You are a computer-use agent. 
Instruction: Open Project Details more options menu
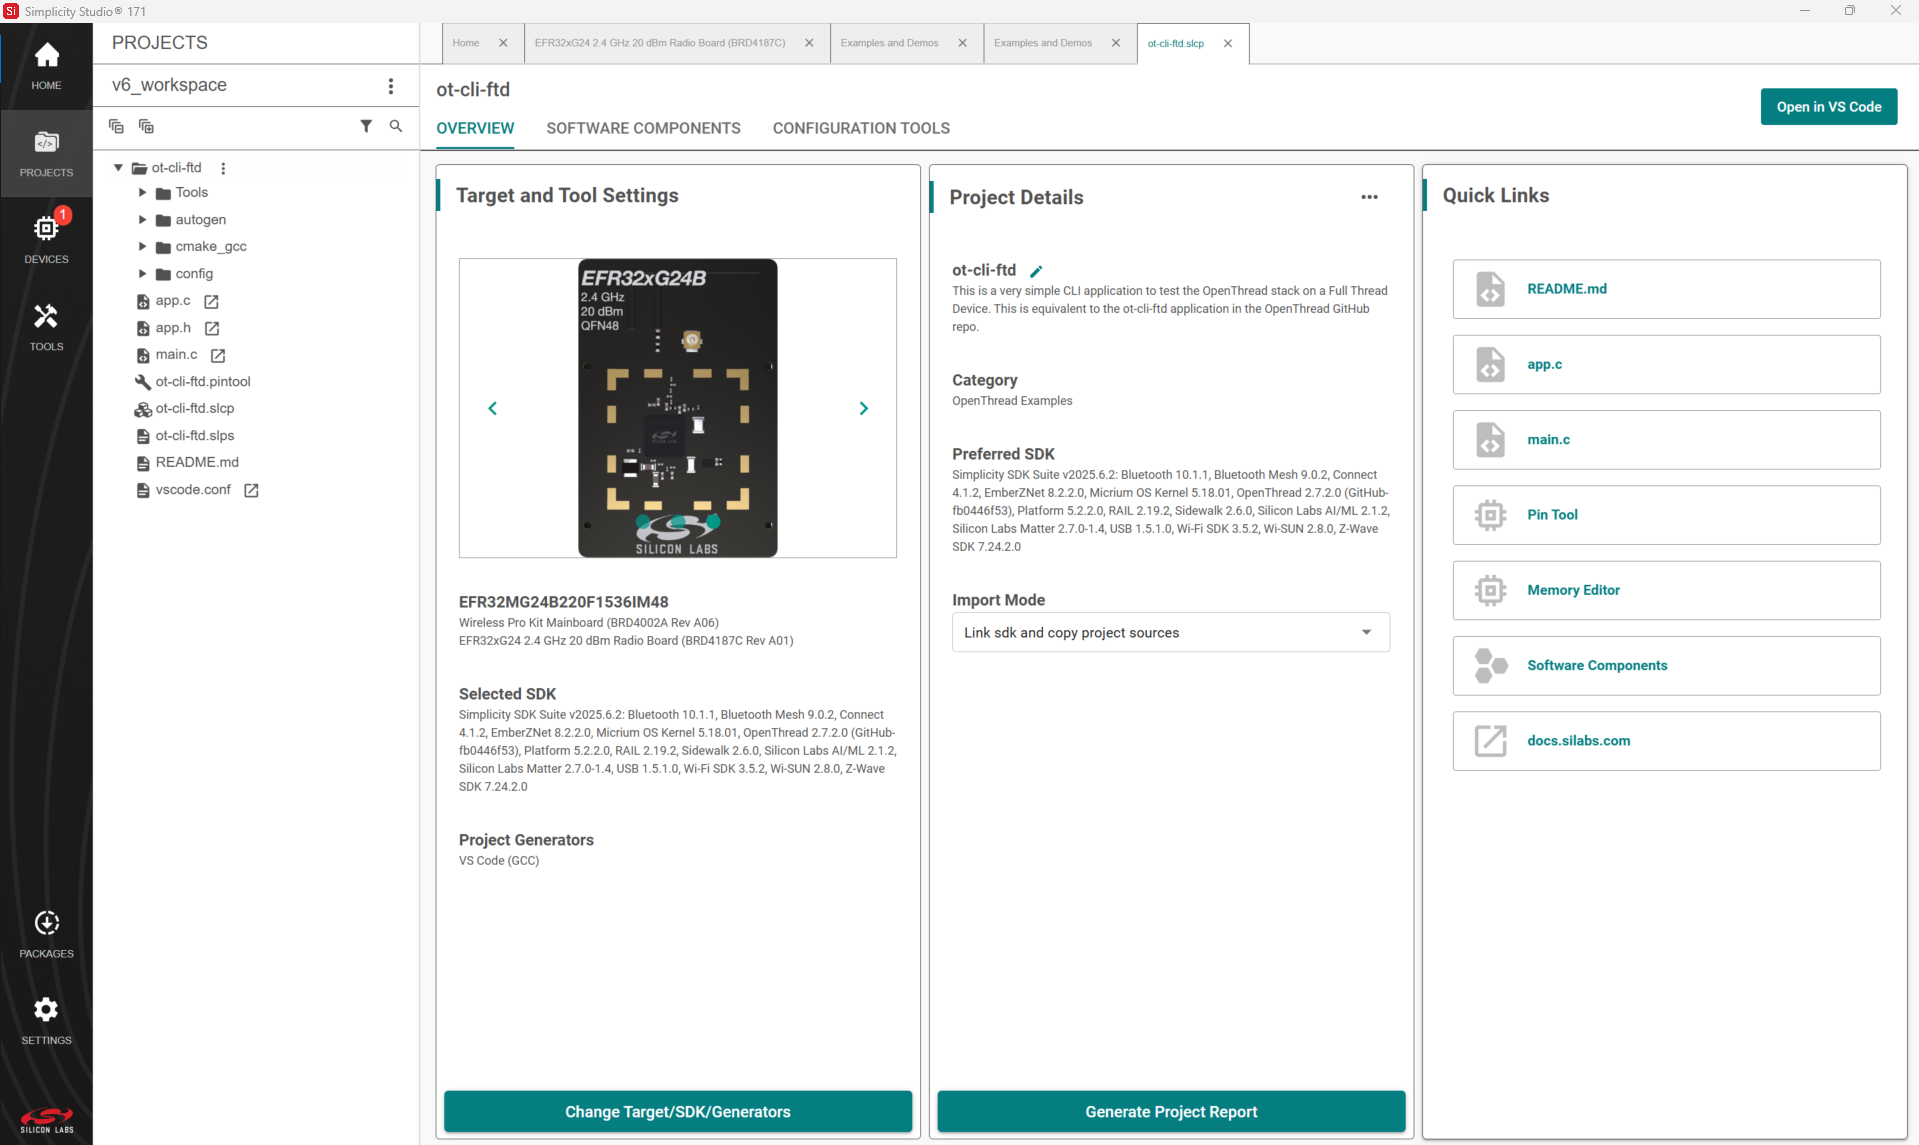coord(1369,197)
